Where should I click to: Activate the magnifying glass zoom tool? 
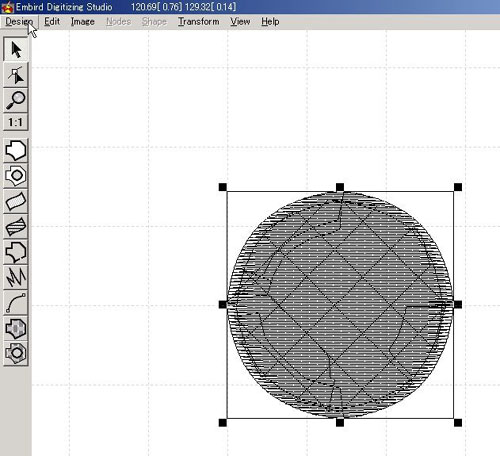[x=16, y=100]
